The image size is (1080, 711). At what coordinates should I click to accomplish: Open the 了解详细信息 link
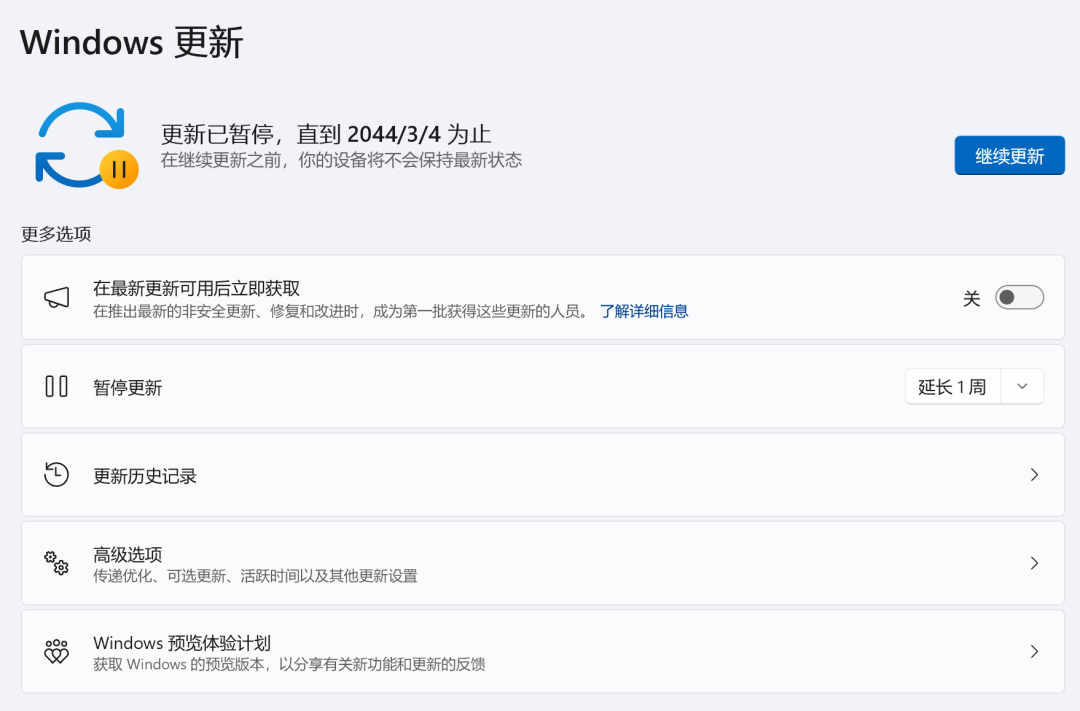645,311
